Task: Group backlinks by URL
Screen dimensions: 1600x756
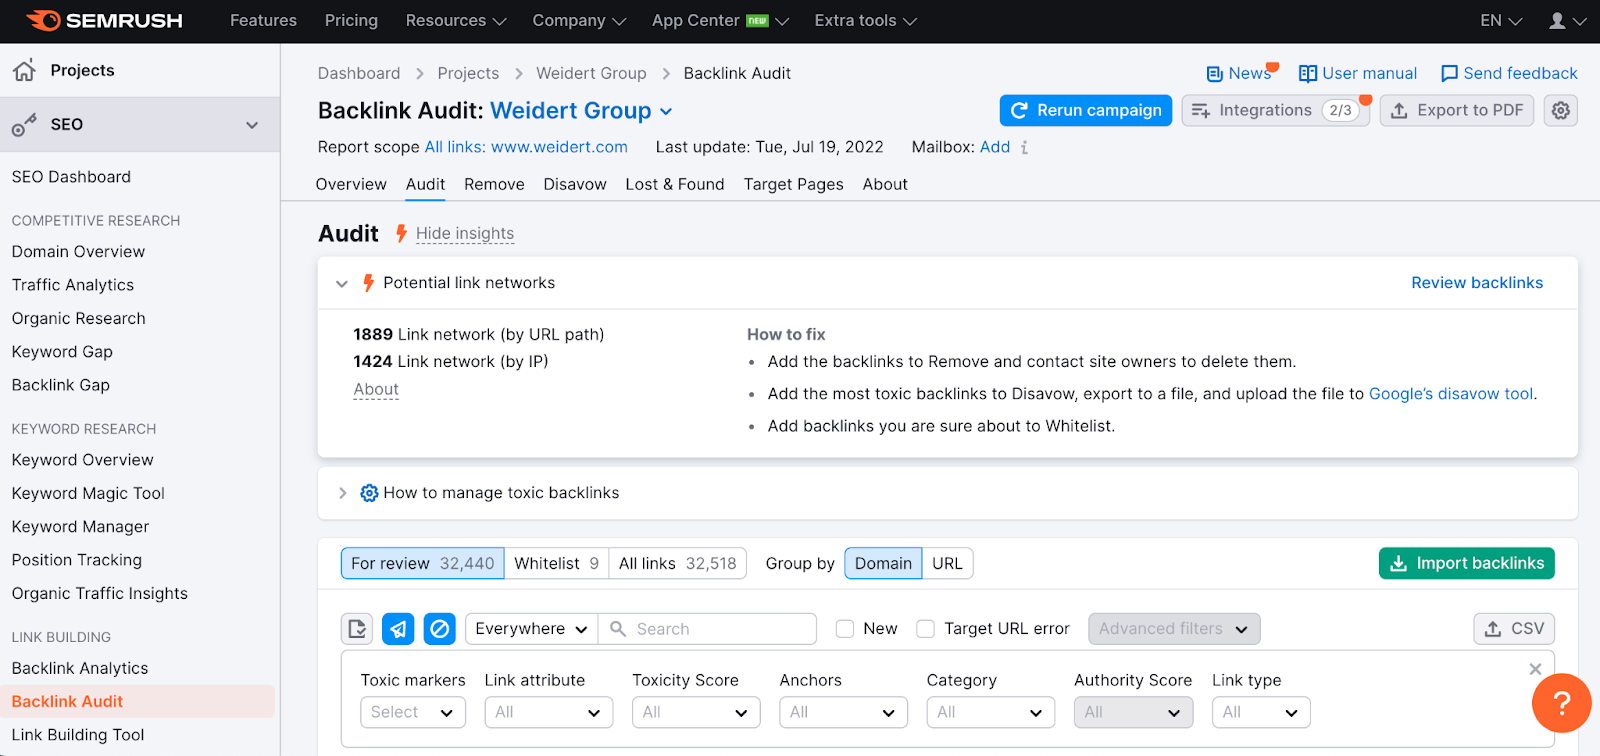Action: pos(947,563)
